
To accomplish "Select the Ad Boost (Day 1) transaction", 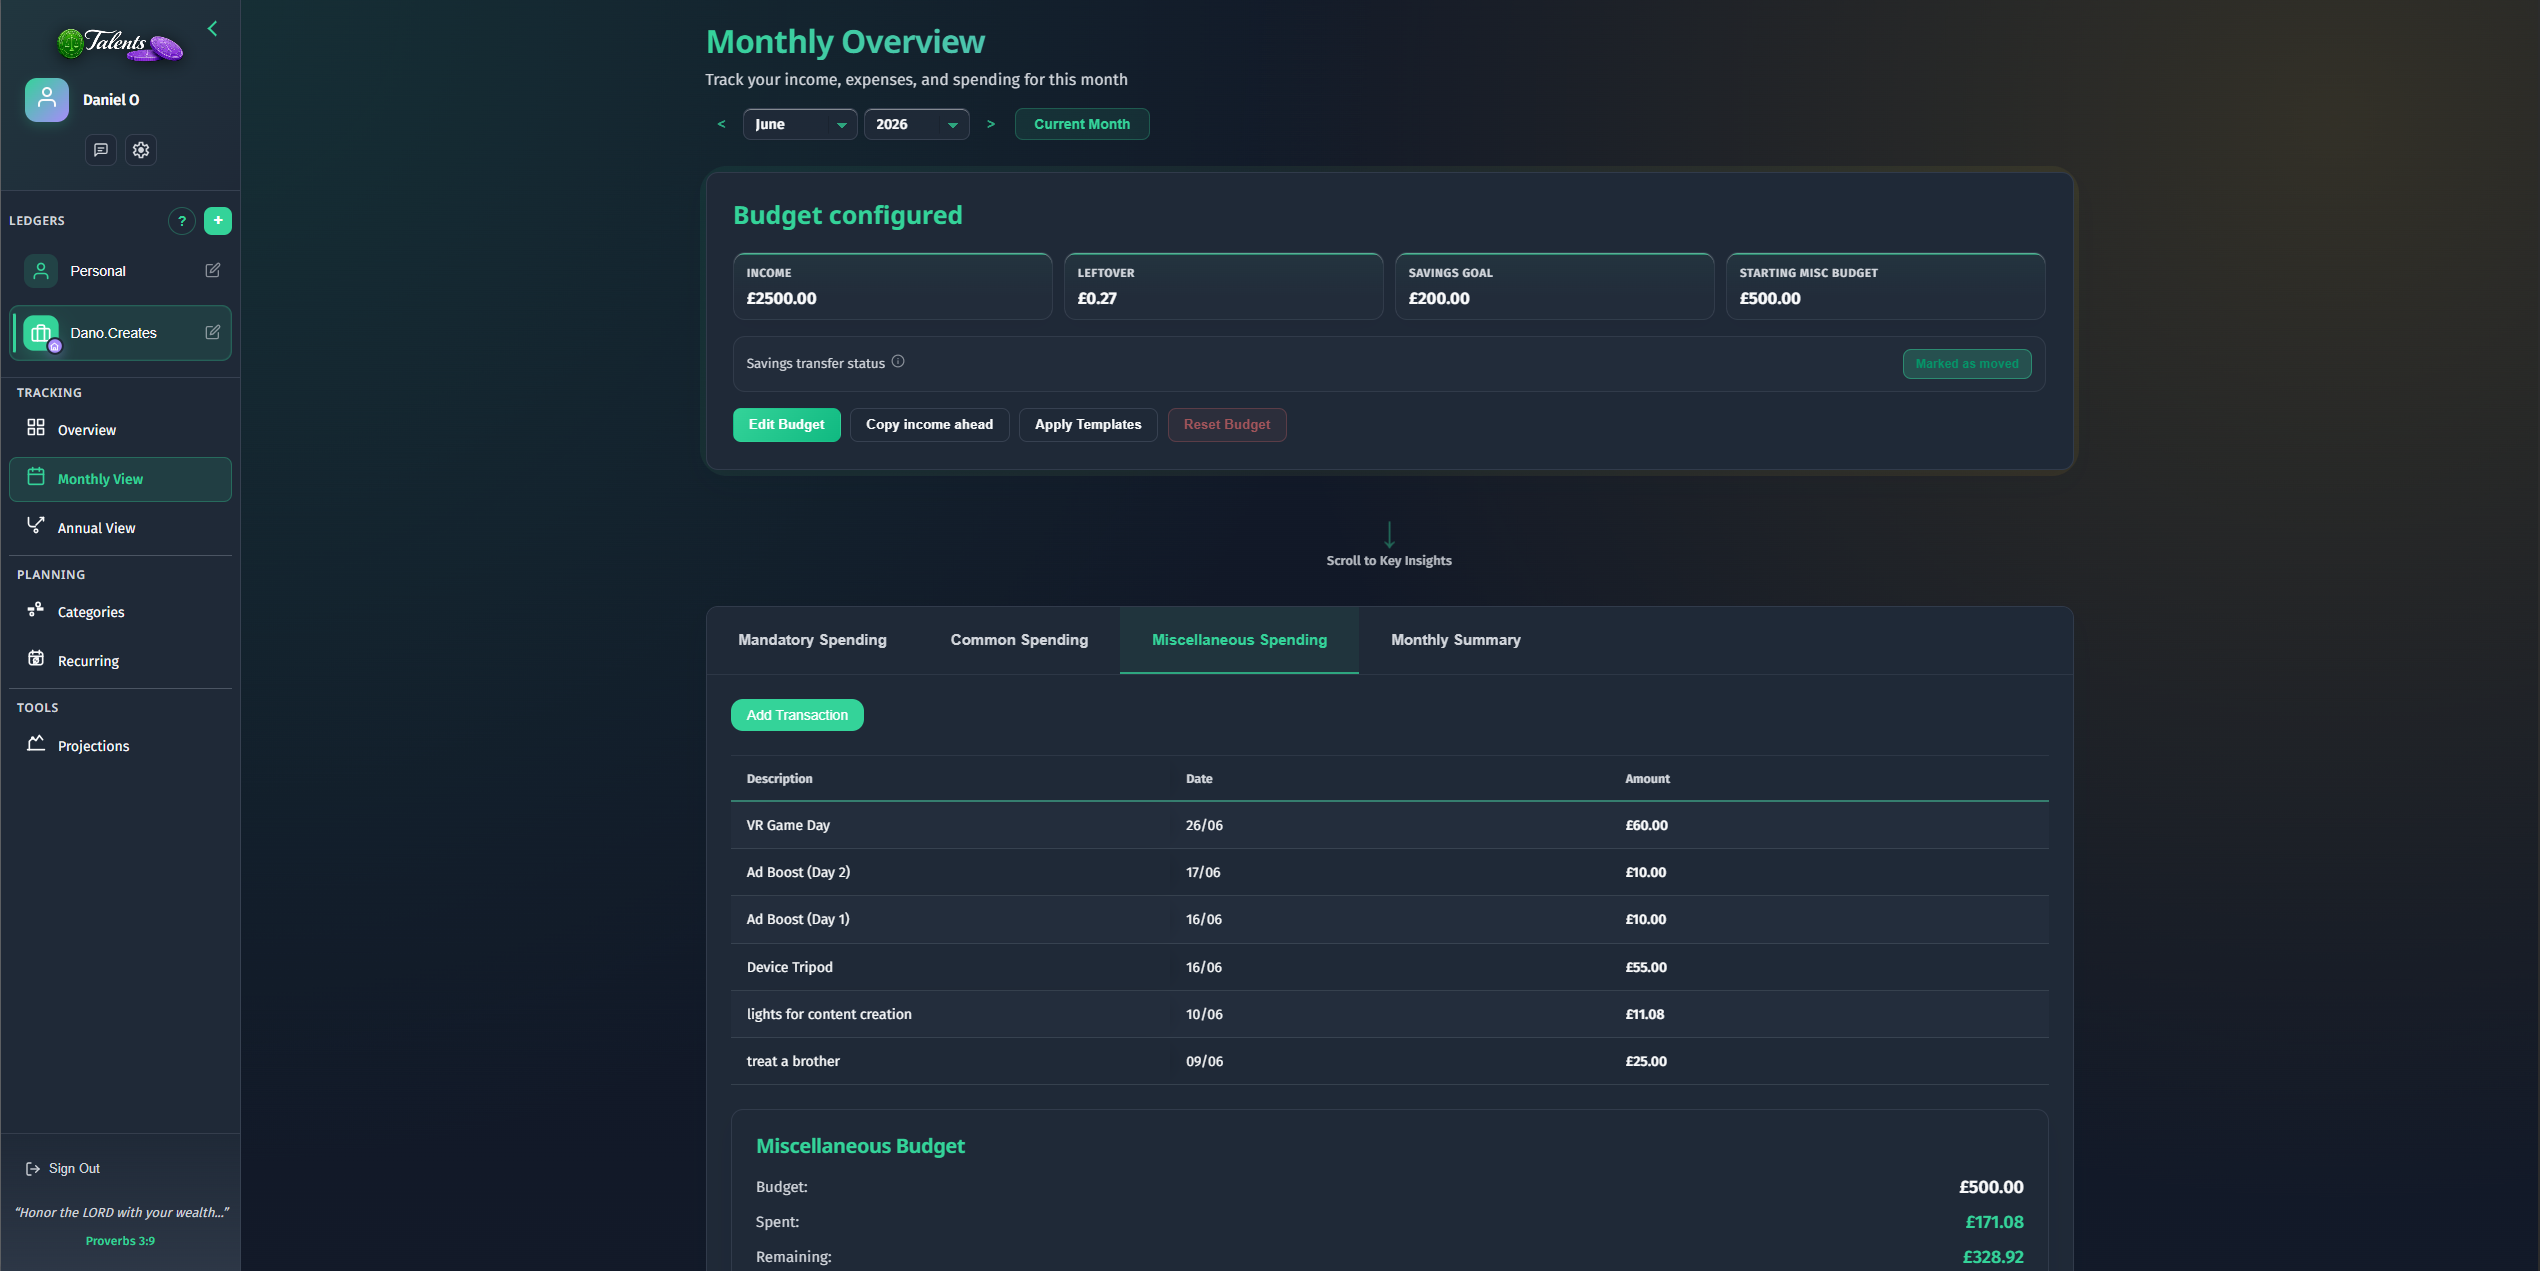I will (x=1389, y=919).
